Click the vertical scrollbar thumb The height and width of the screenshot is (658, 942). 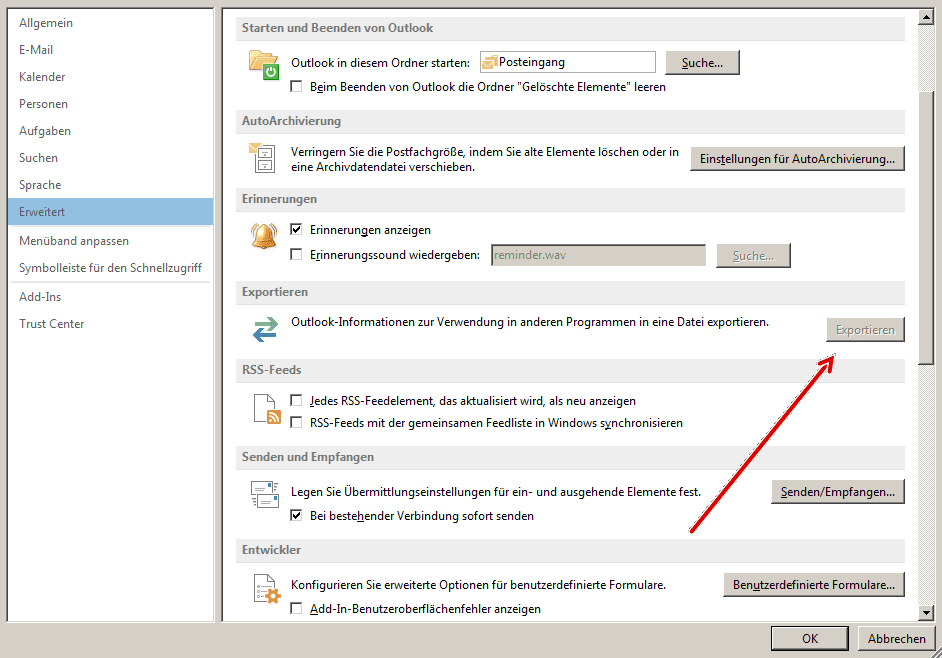pos(926,227)
